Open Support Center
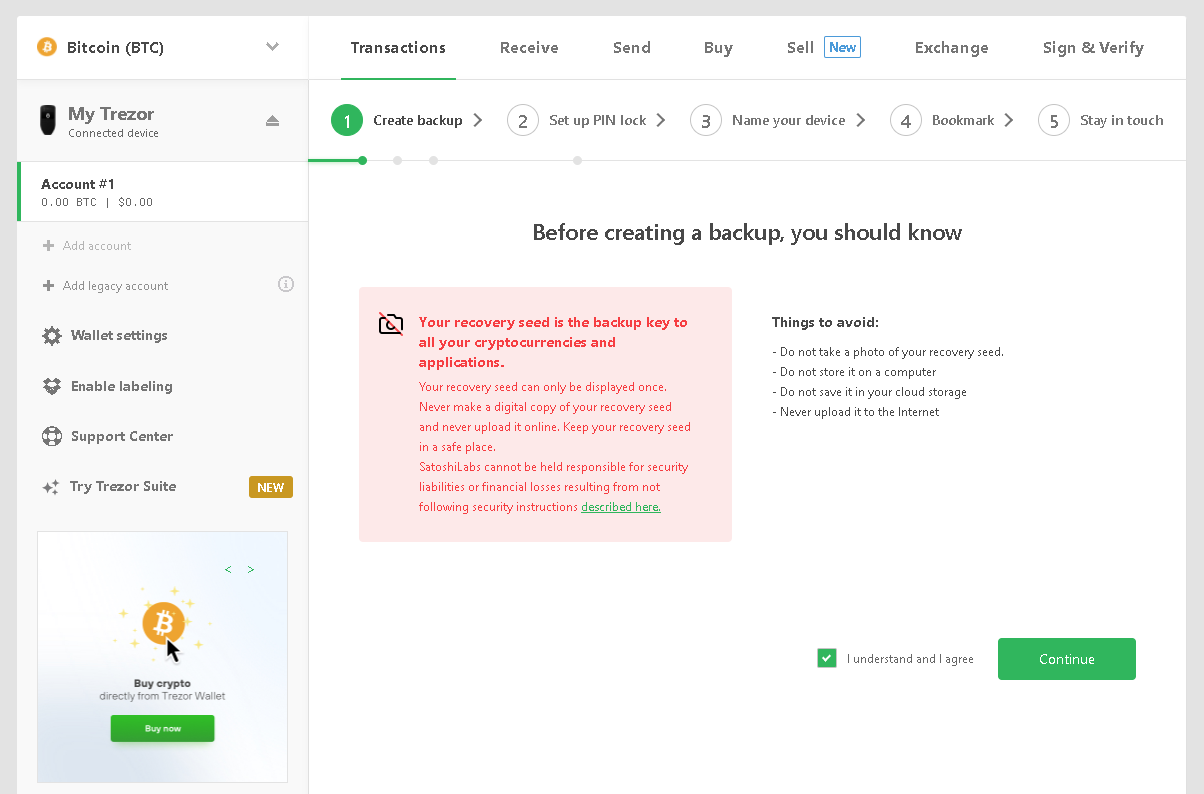Screen dimensions: 1204x794 point(122,436)
